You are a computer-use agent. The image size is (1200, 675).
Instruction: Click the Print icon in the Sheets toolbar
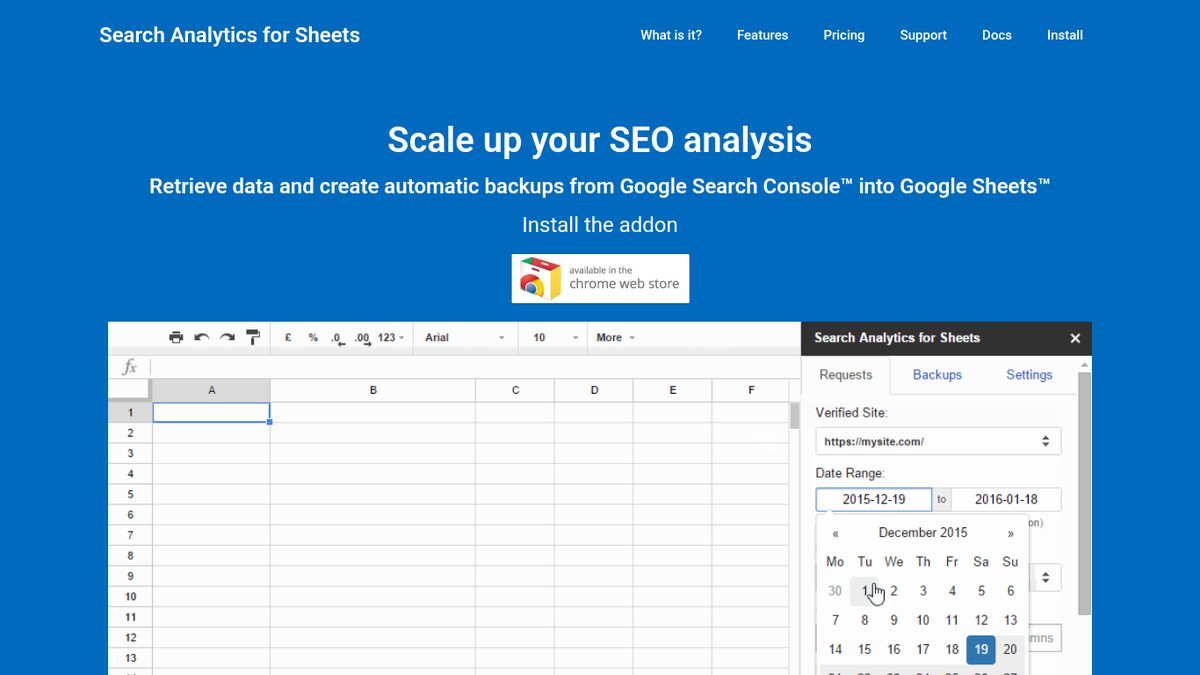coord(176,338)
